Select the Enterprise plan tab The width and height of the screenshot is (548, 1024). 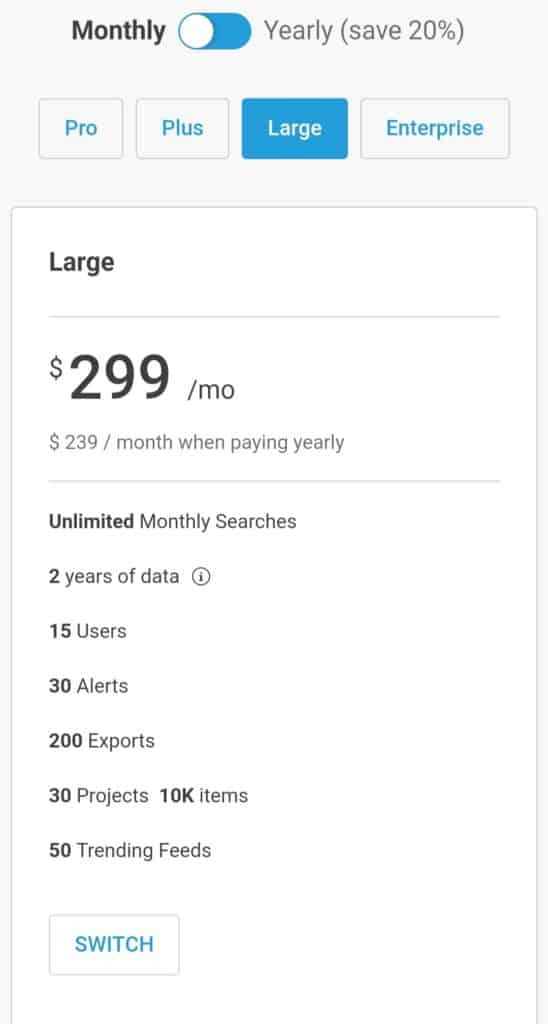[x=435, y=128]
